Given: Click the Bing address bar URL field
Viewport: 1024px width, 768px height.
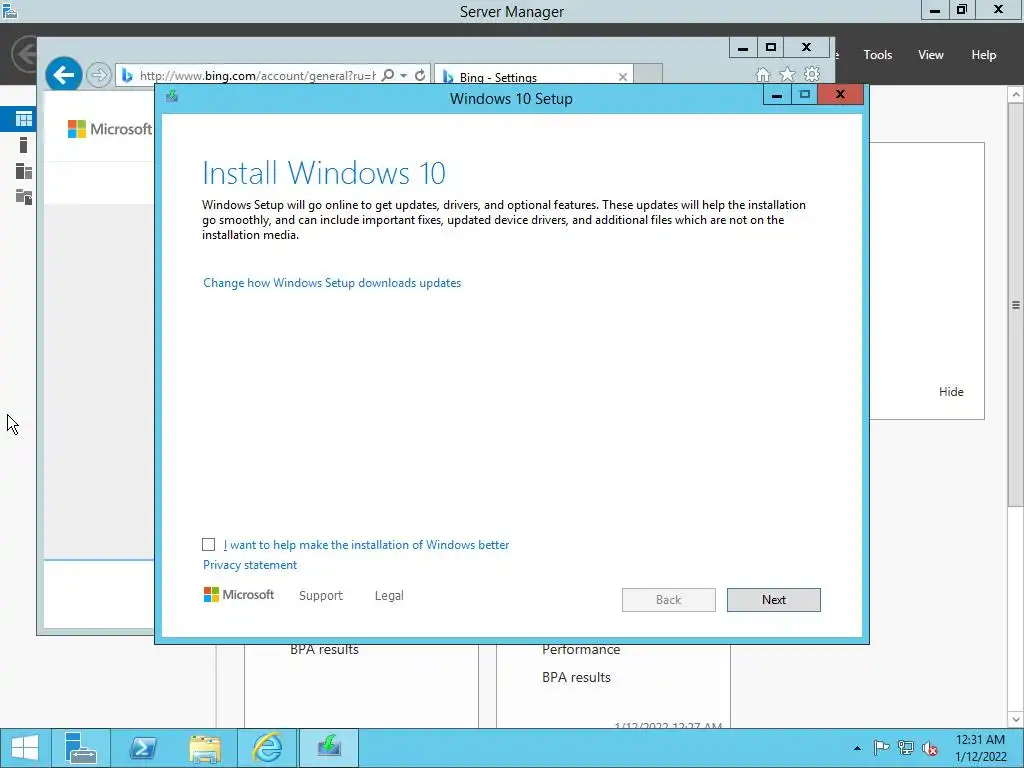Looking at the screenshot, I should click(x=257, y=76).
